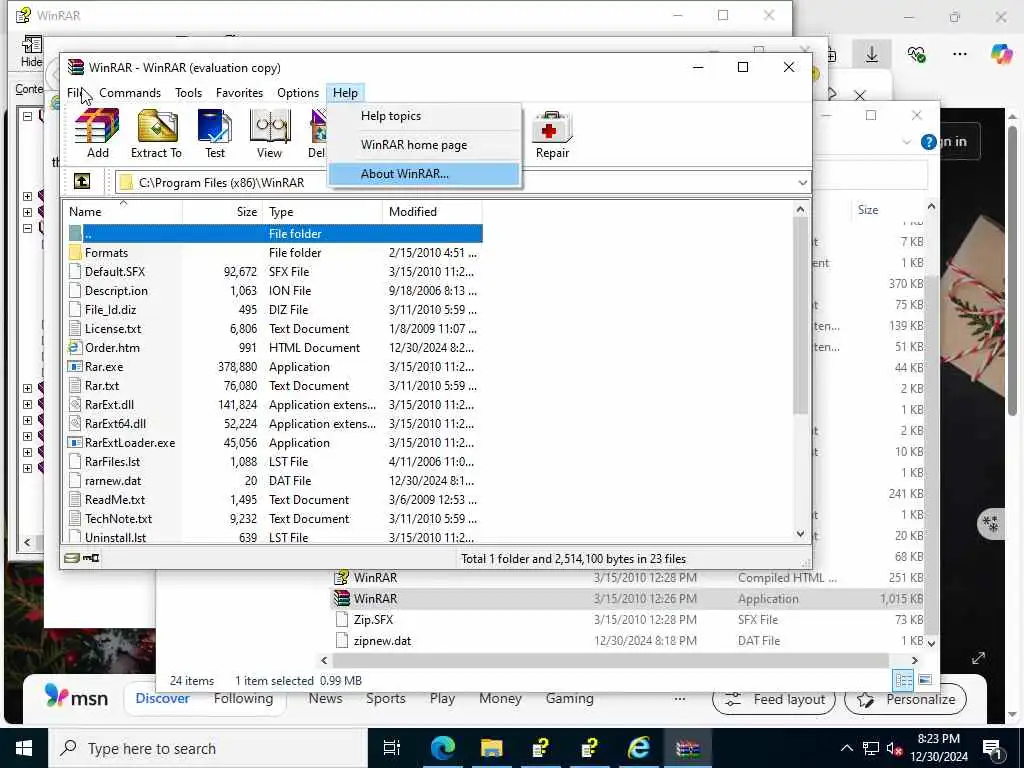Open File Explorer from the taskbar
1024x768 pixels.
tap(491, 748)
